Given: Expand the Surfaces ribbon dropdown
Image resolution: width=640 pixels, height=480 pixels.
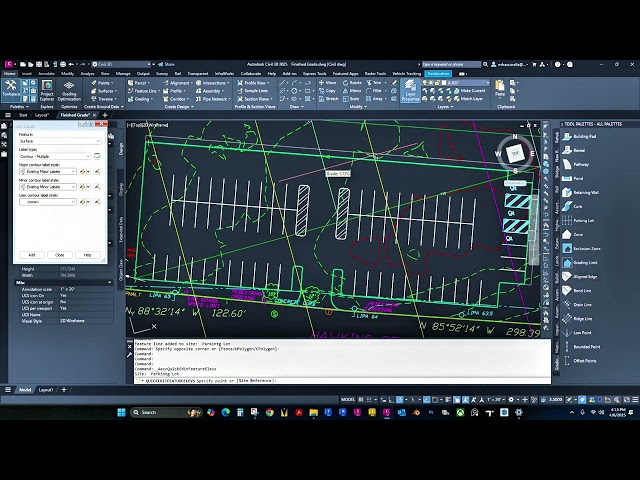Looking at the screenshot, I should tap(104, 91).
